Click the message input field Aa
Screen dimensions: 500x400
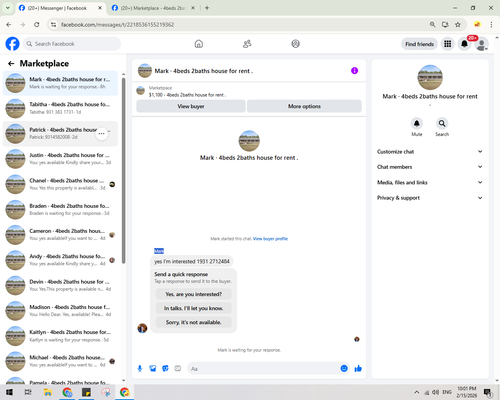point(263,369)
